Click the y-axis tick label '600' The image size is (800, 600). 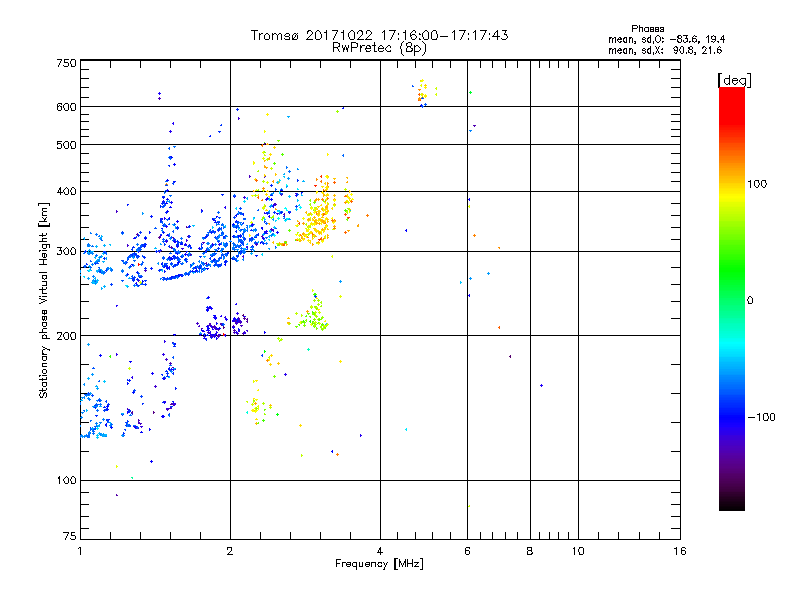point(67,107)
